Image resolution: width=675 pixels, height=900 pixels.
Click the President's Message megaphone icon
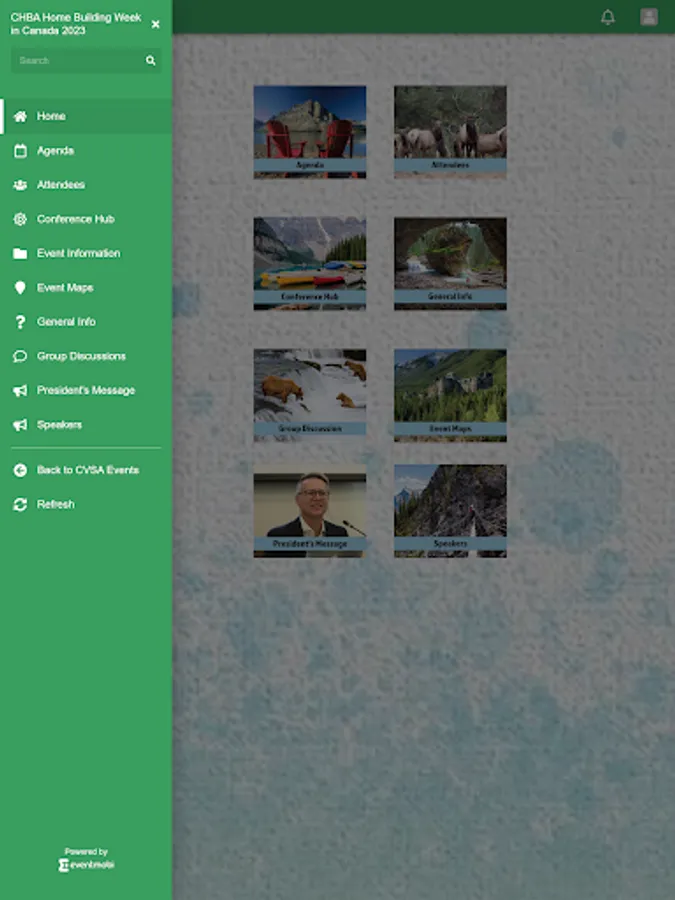(20, 391)
